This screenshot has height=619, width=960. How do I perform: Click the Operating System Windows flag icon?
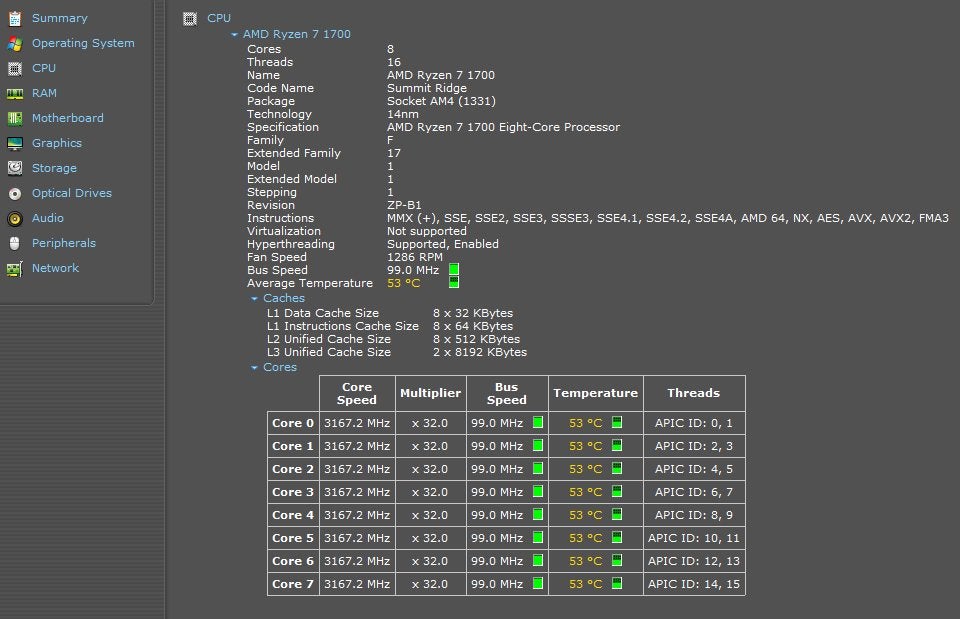pyautogui.click(x=15, y=43)
